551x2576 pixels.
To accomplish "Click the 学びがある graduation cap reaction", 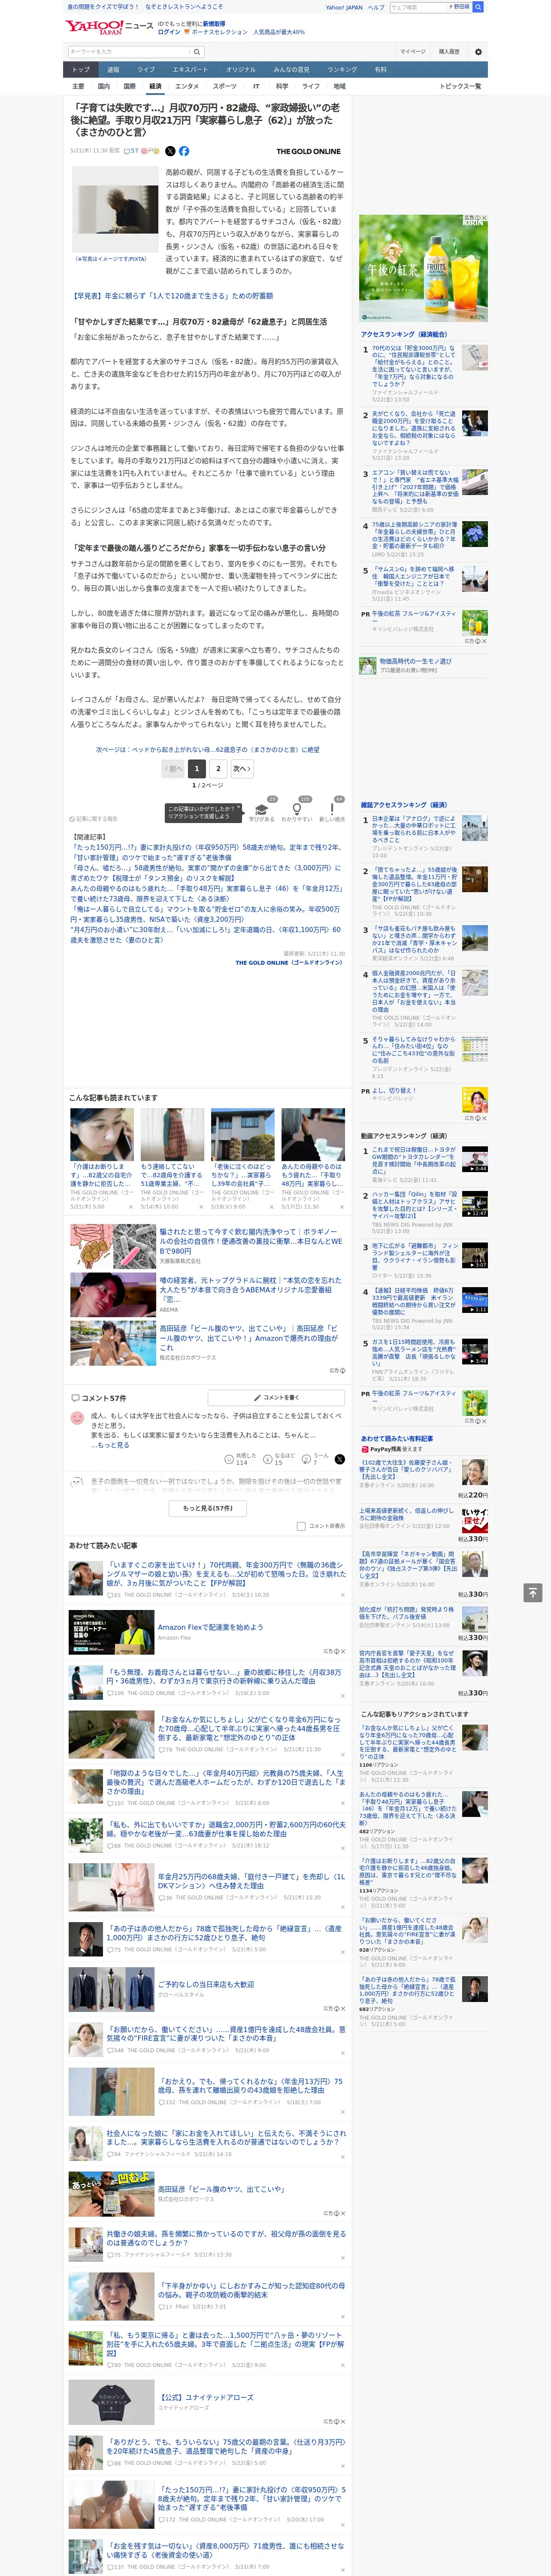I will pyautogui.click(x=262, y=811).
